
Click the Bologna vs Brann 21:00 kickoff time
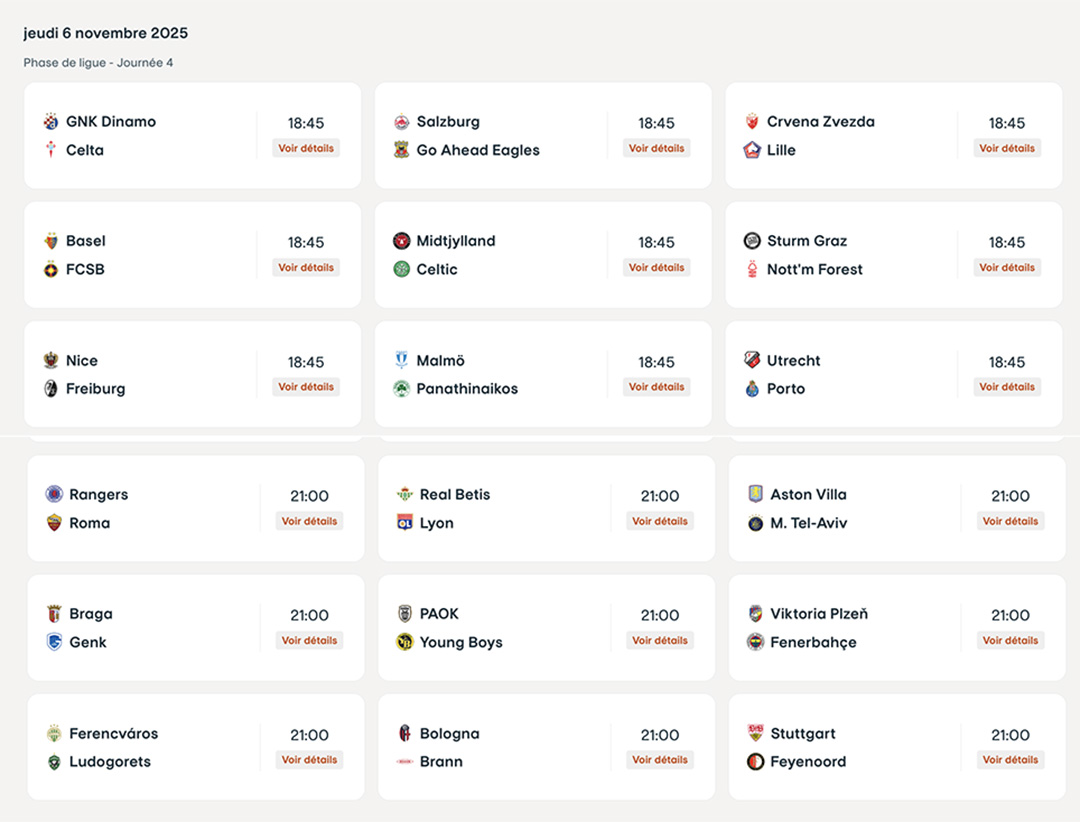(x=660, y=735)
